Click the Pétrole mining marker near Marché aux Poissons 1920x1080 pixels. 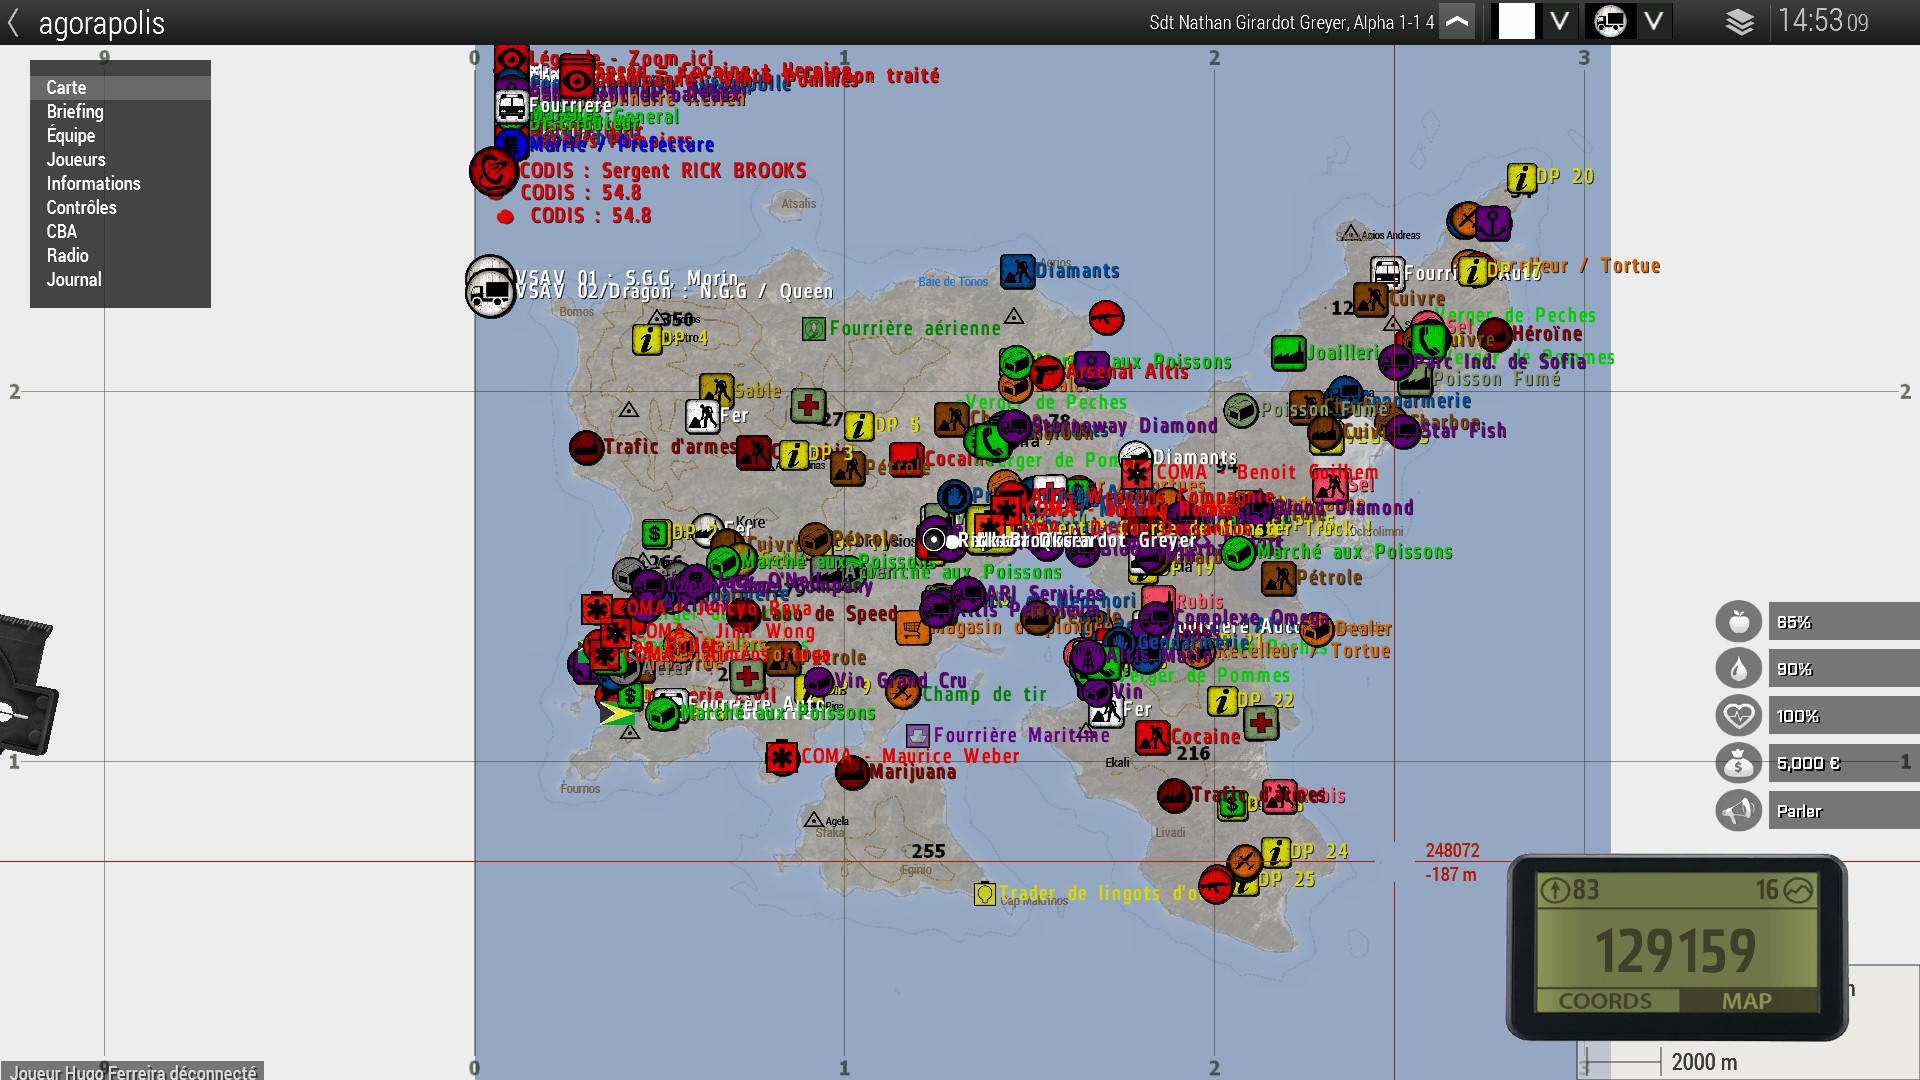coord(1279,578)
